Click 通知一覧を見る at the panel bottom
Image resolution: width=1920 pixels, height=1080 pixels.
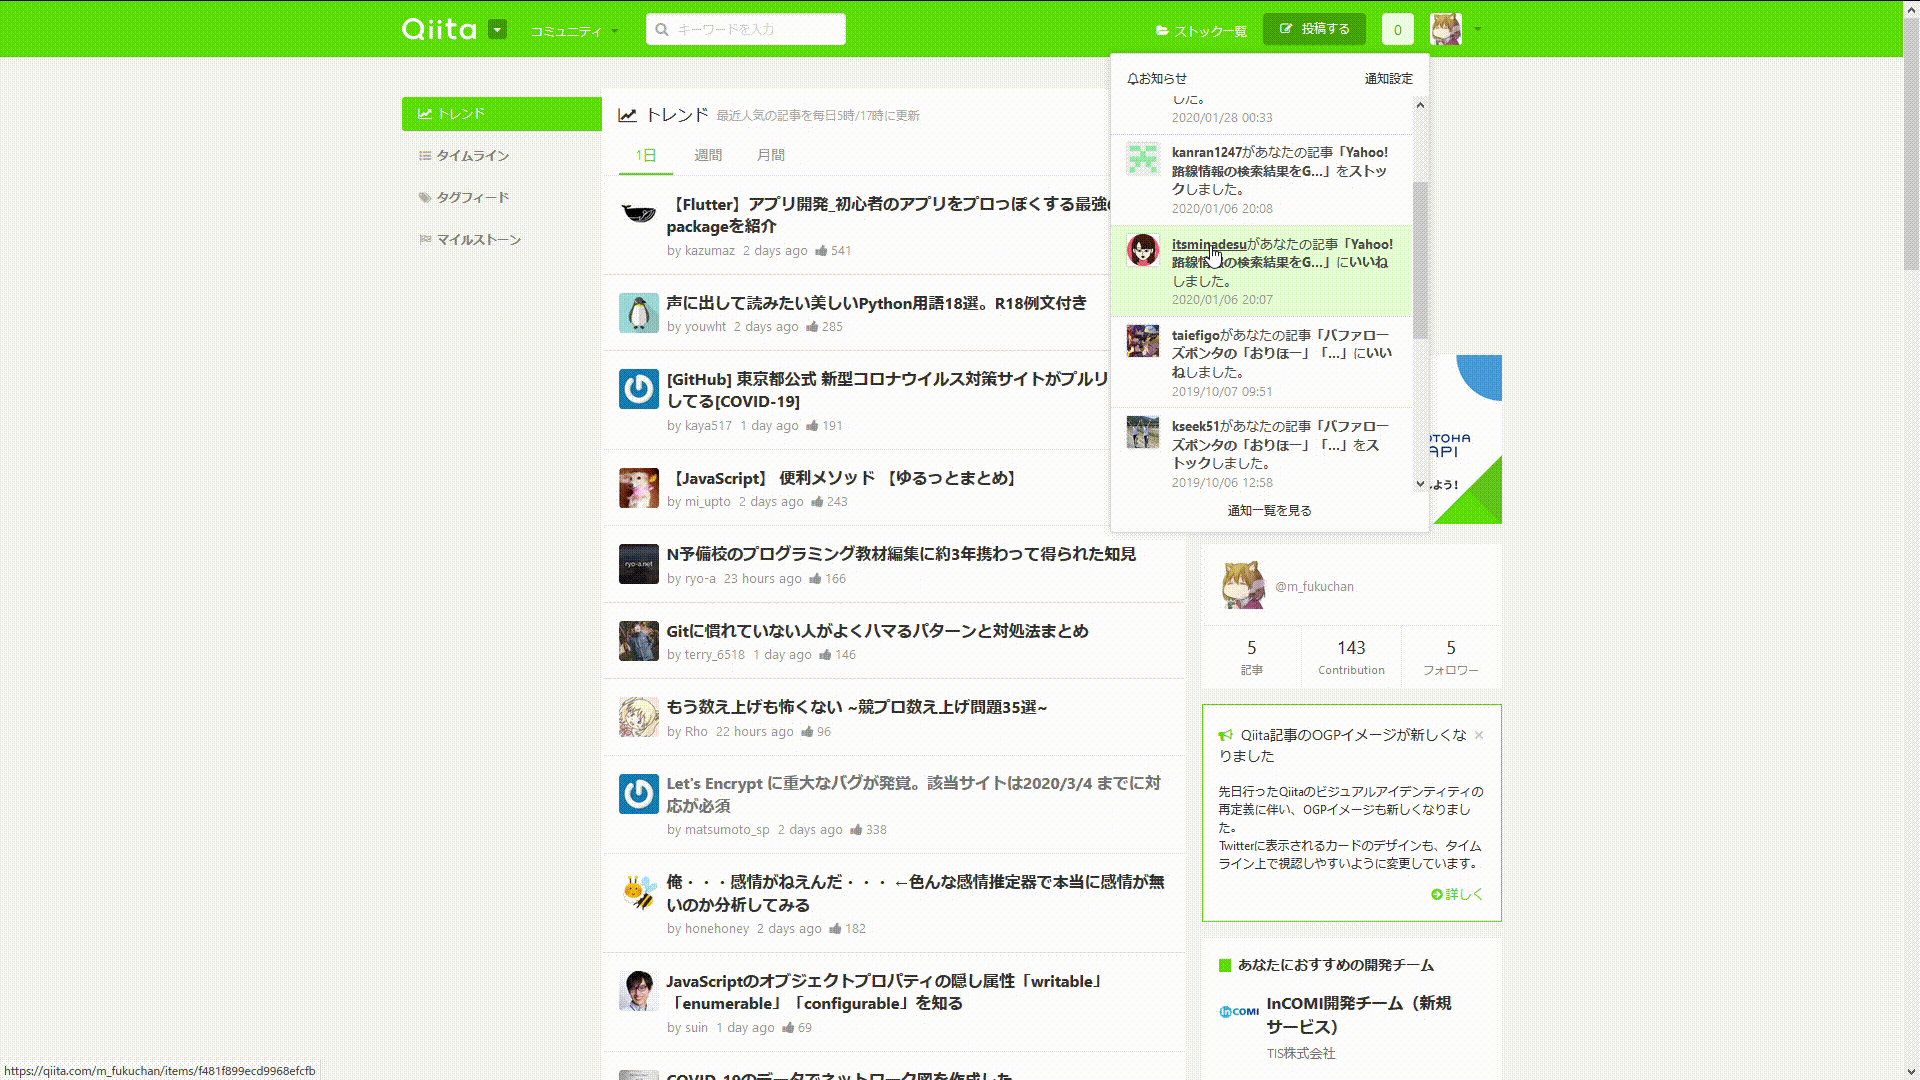(x=1269, y=510)
